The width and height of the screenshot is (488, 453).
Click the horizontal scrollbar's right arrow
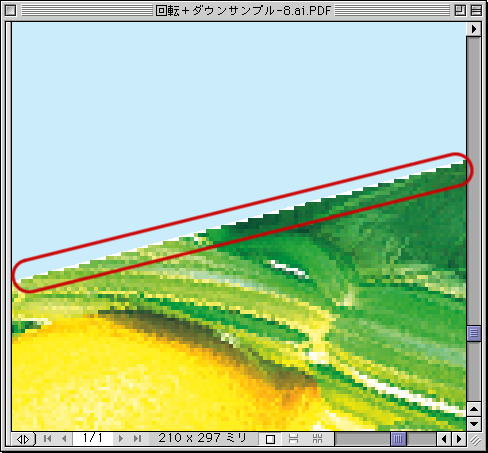459,439
